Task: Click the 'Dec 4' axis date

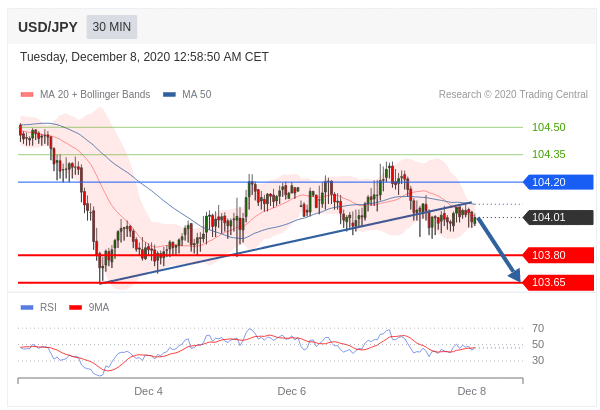Action: tap(148, 391)
